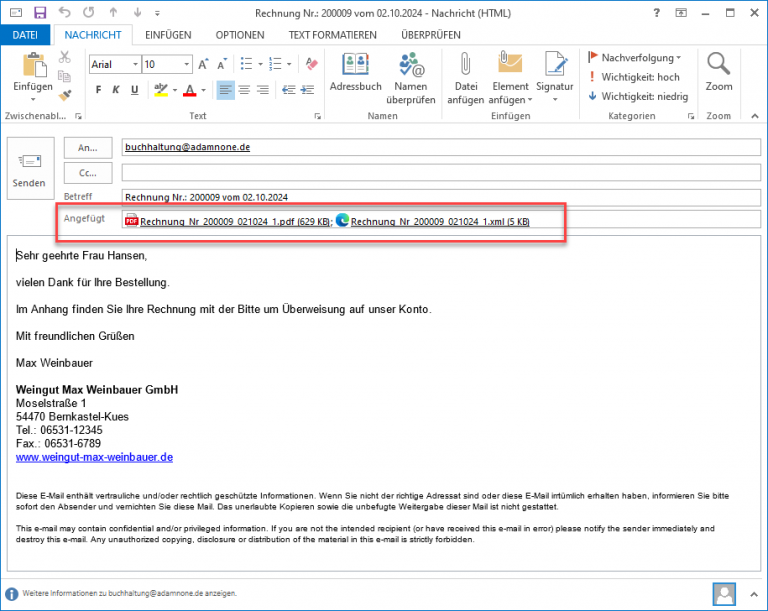Attach a file with Datei anfügen

coord(465,75)
